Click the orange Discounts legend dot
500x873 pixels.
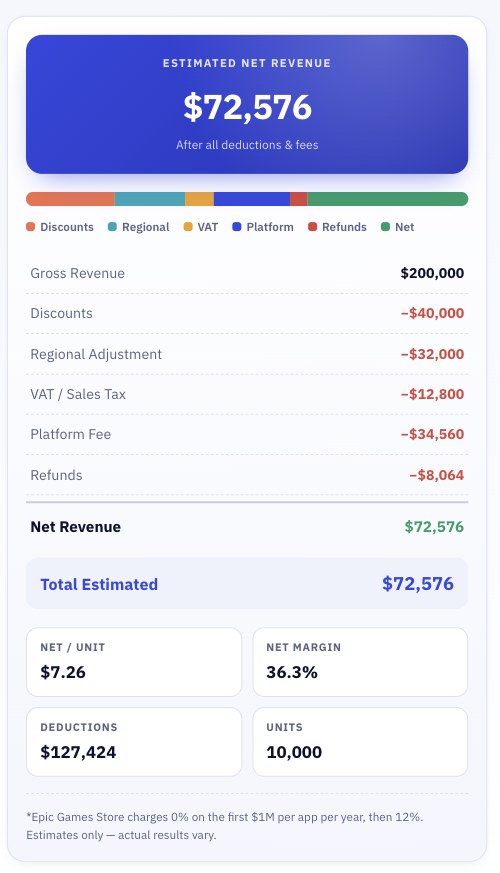click(x=31, y=227)
